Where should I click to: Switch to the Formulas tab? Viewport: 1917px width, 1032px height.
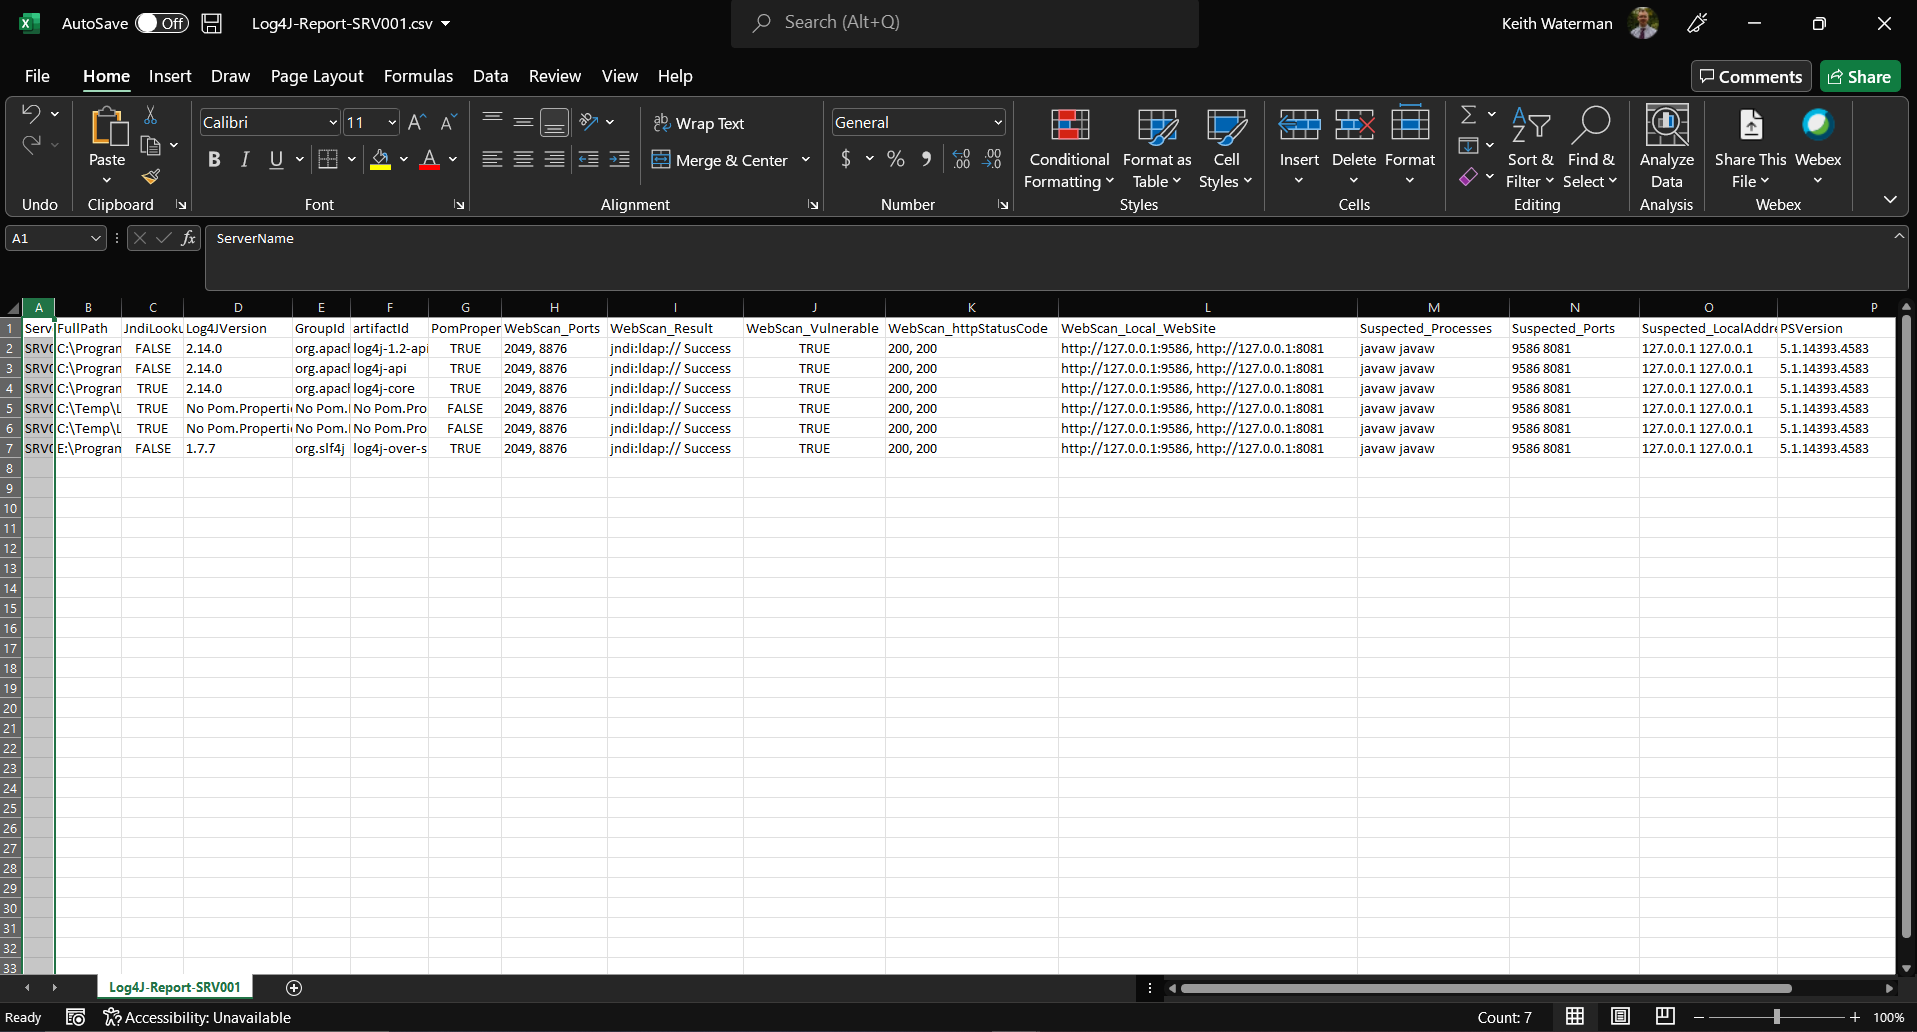pyautogui.click(x=418, y=76)
